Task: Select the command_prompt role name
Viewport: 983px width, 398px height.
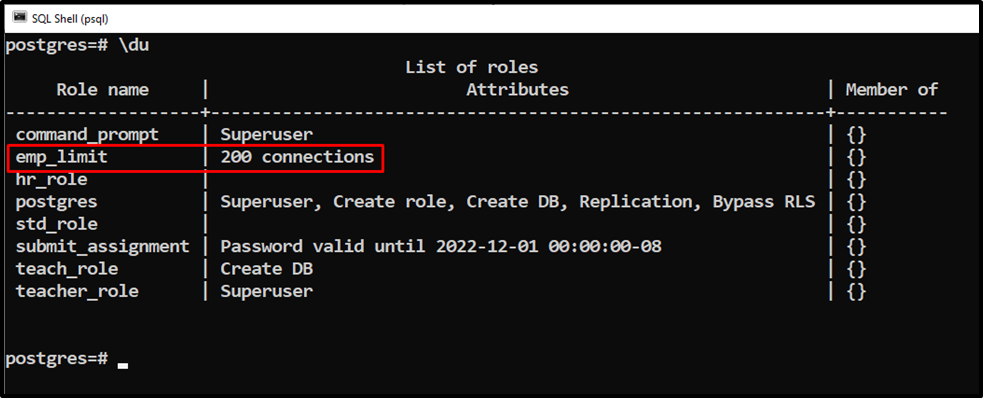Action: click(x=87, y=134)
